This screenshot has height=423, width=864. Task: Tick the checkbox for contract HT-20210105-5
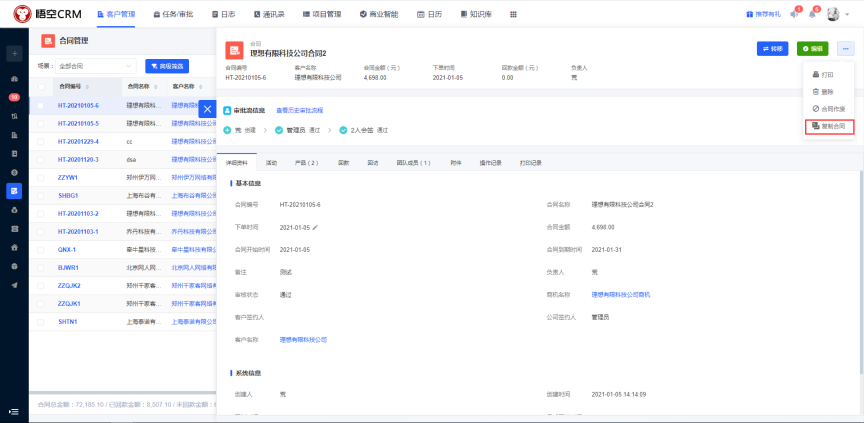point(41,123)
